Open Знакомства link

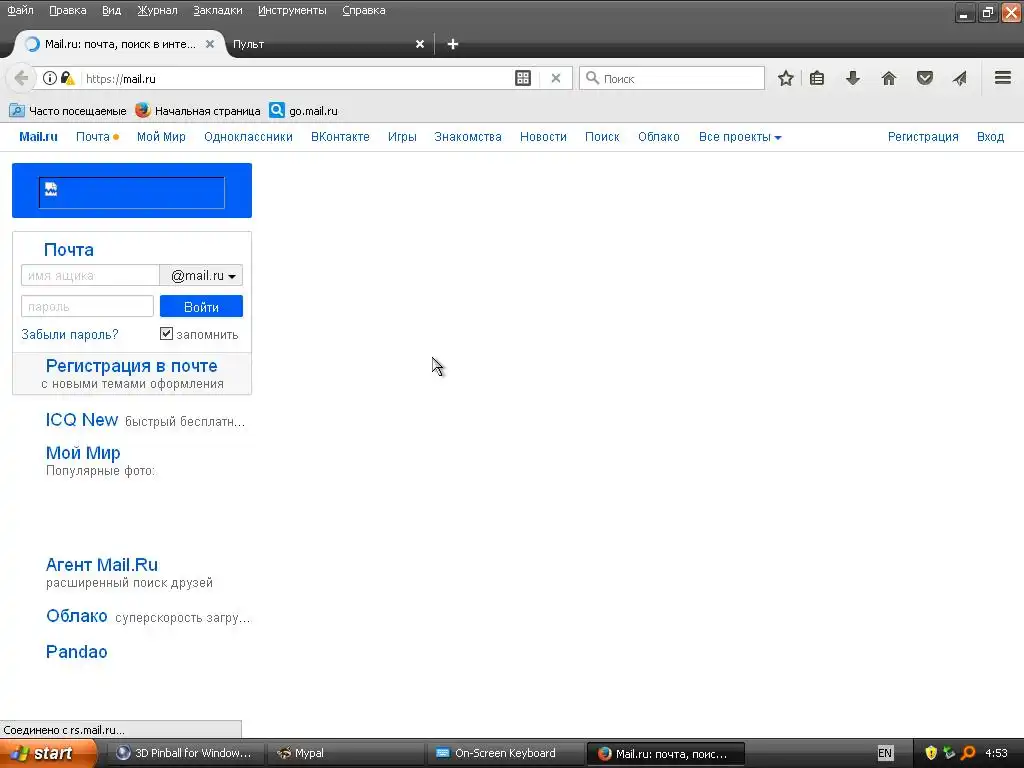[x=468, y=137]
